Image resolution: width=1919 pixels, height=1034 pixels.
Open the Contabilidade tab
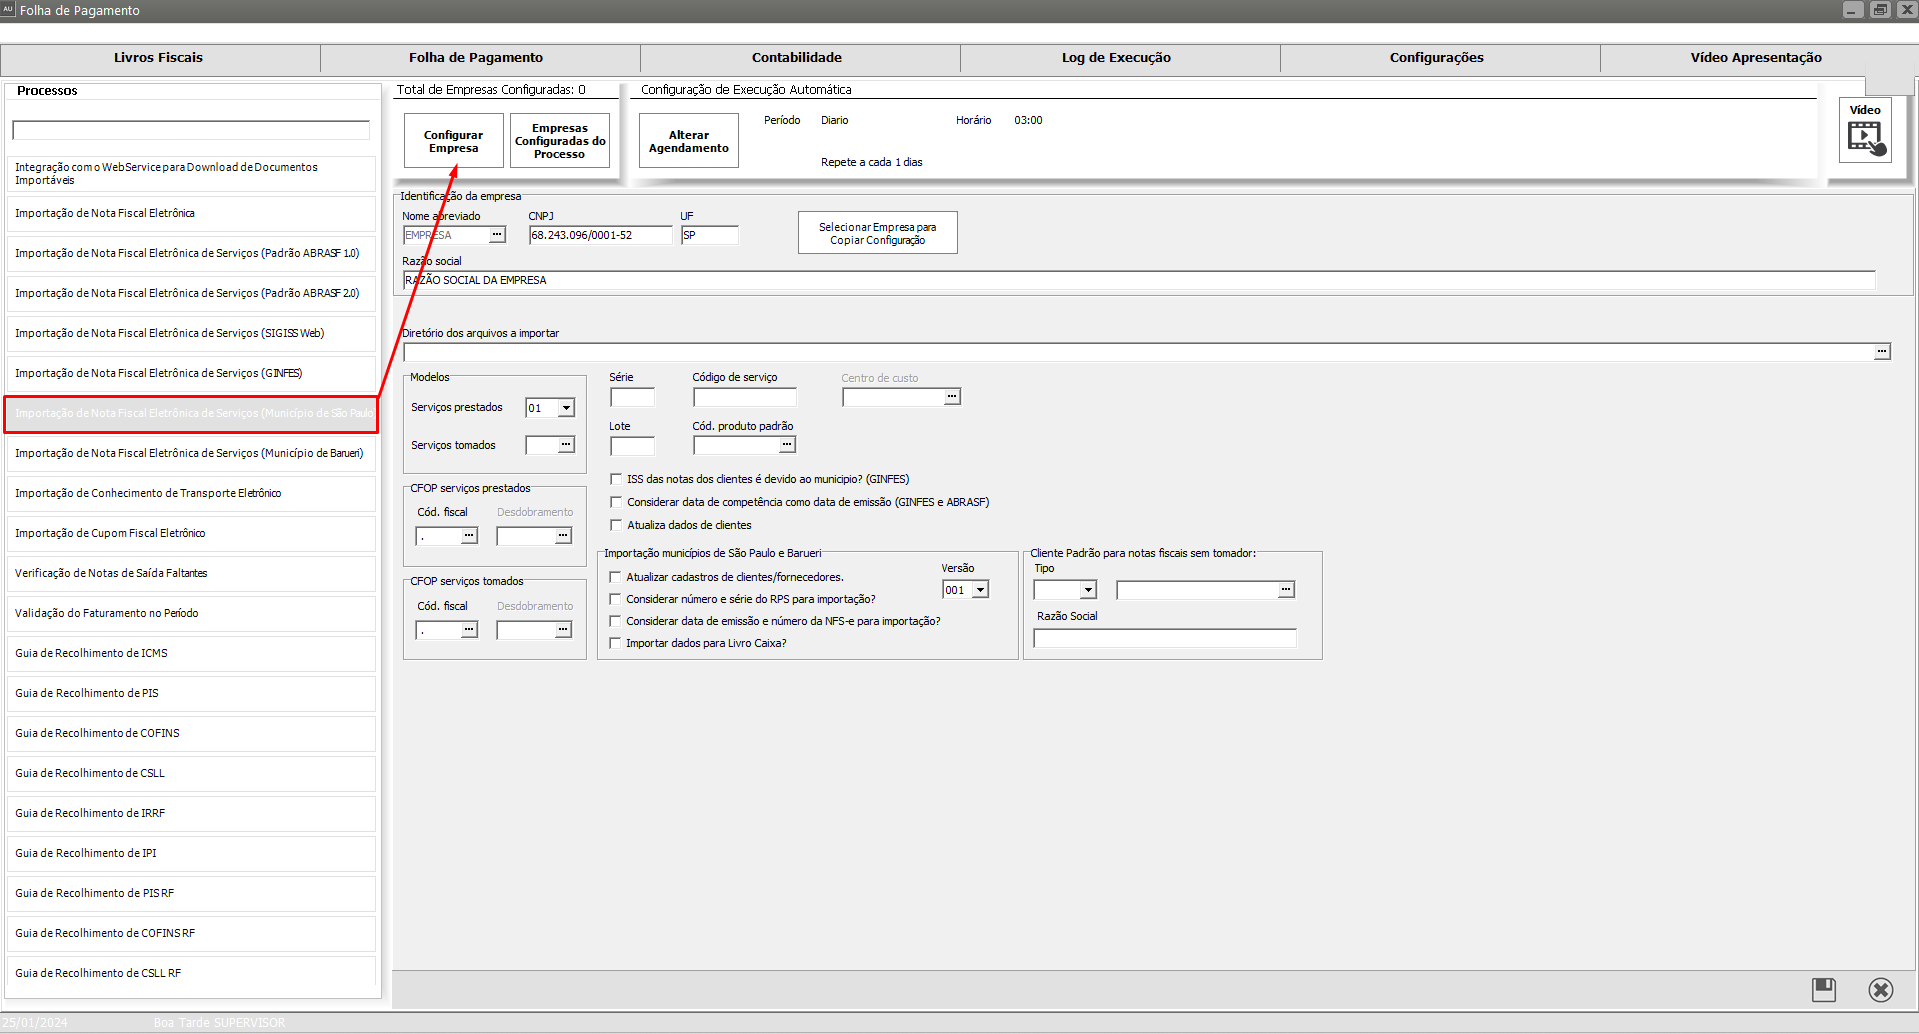click(x=797, y=58)
